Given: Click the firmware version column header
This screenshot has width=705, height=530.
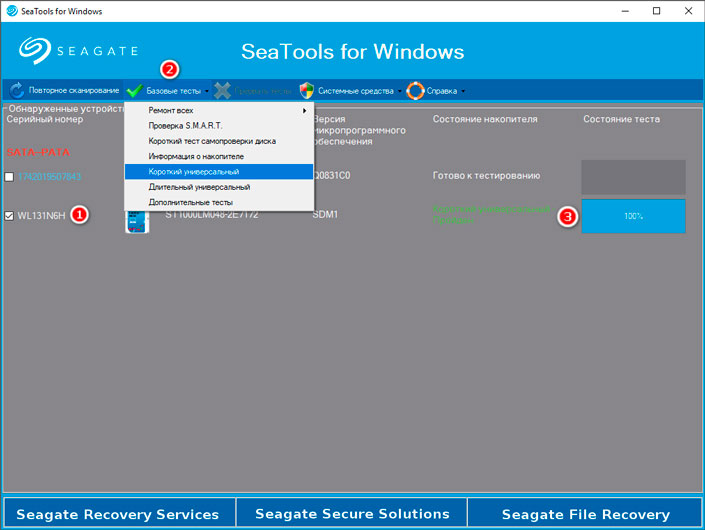Looking at the screenshot, I should (x=360, y=130).
